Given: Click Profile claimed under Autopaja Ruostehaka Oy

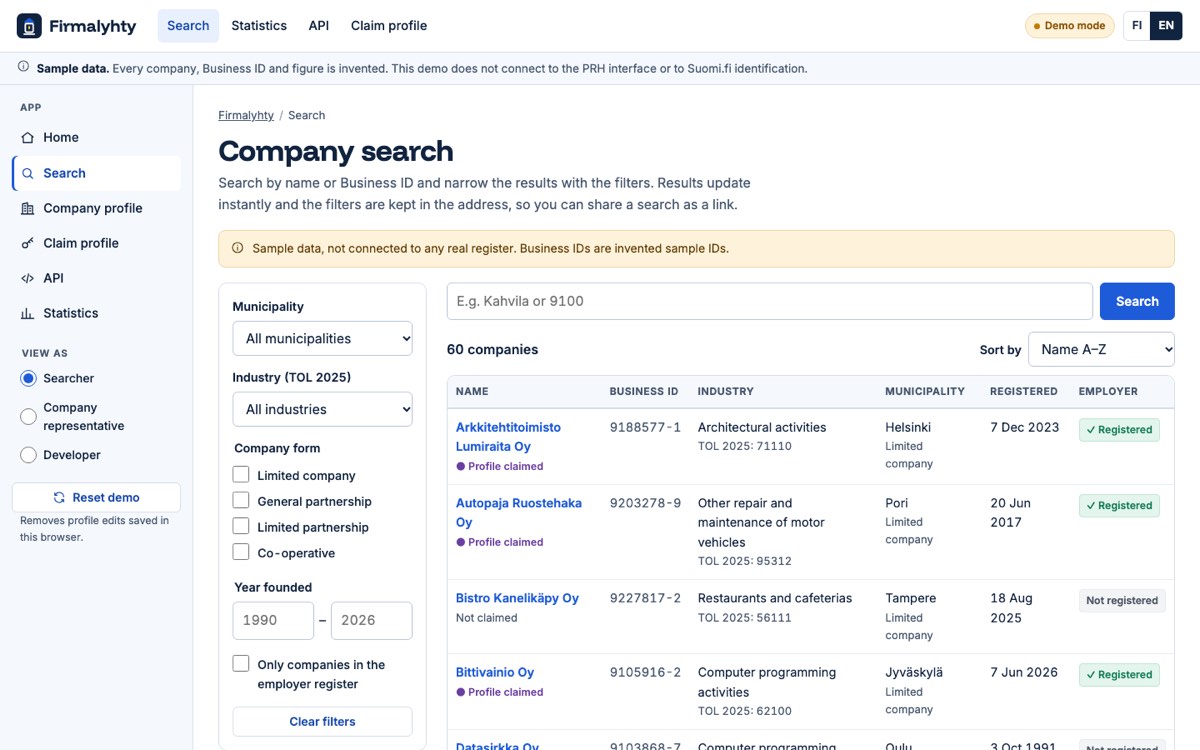Looking at the screenshot, I should [x=500, y=542].
